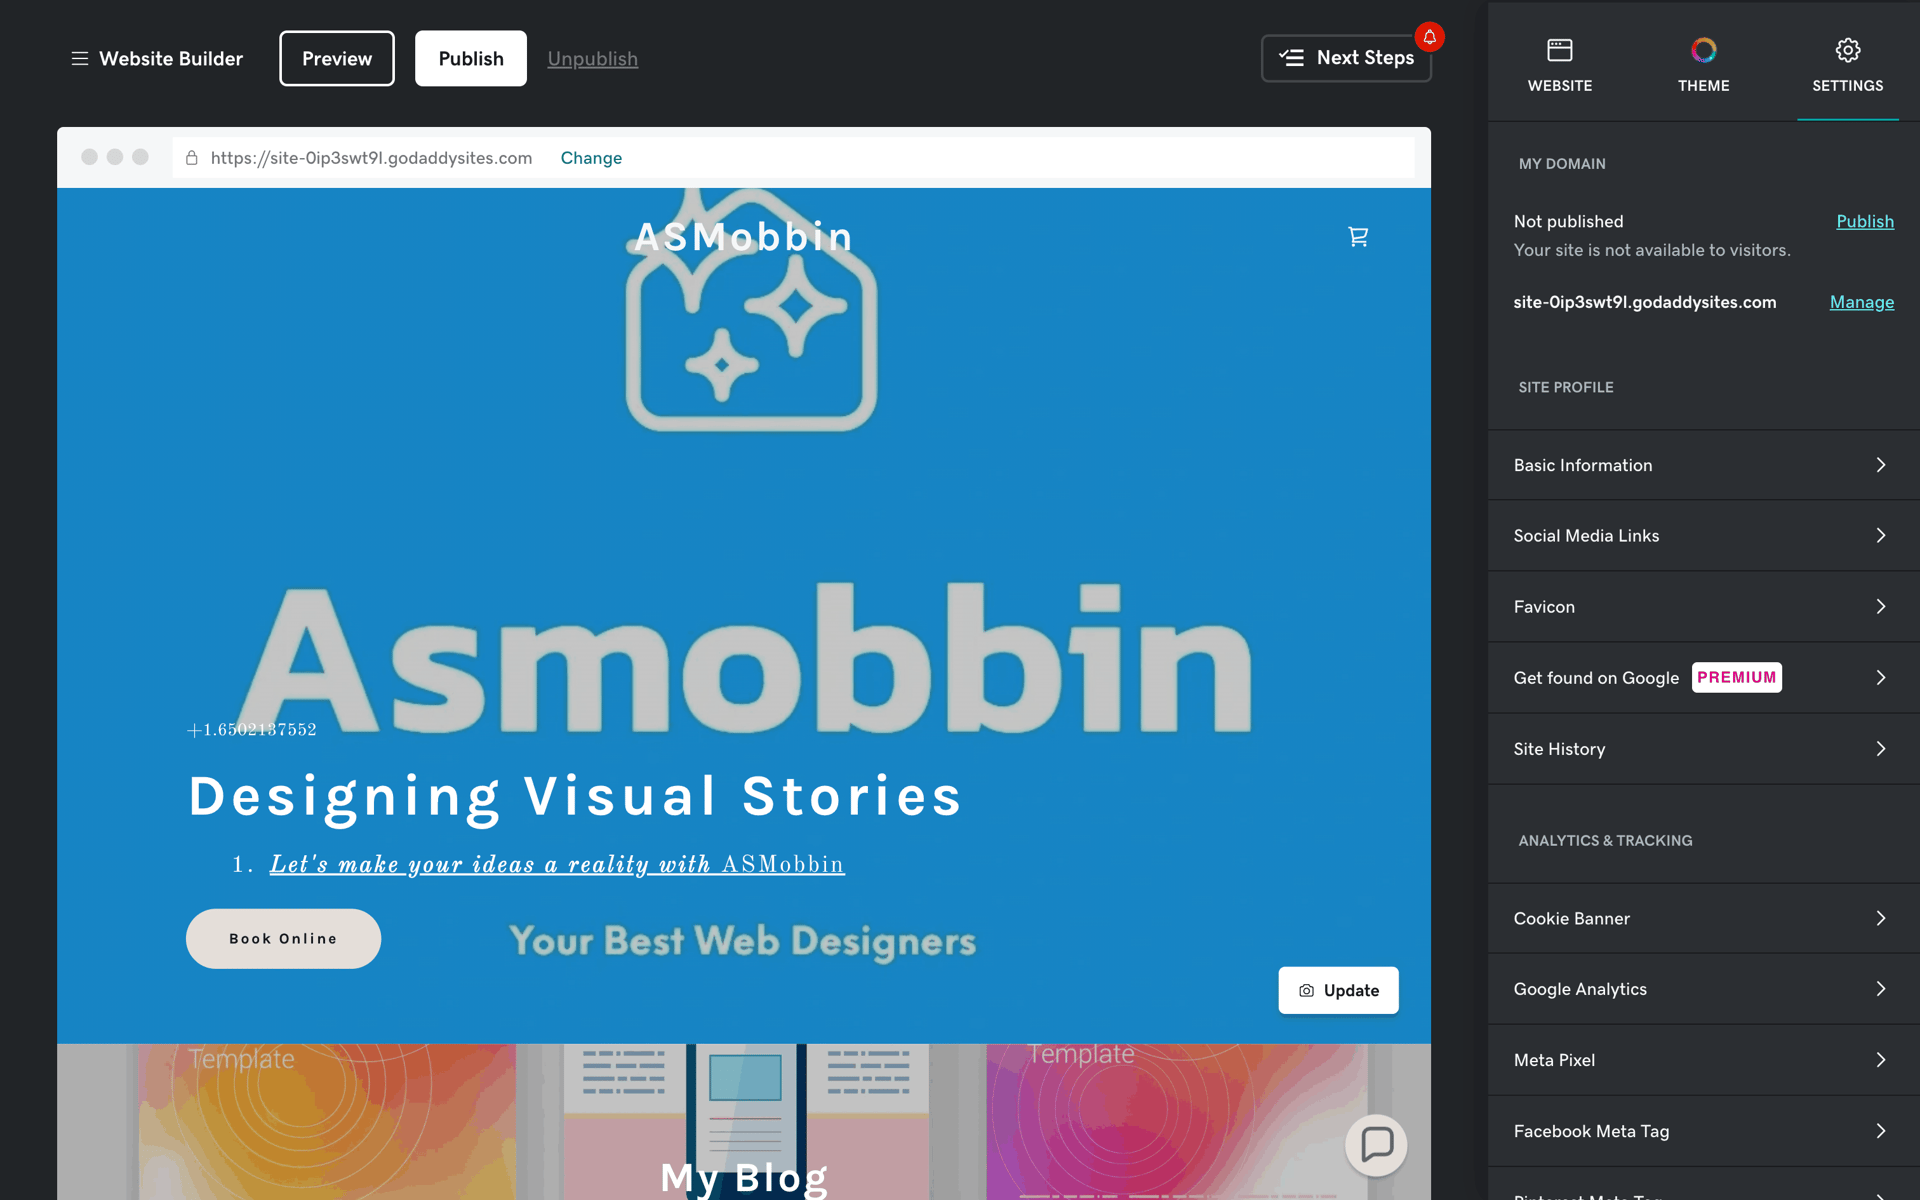Click the lock icon beside the site URL
Screen dimensions: 1920x1200
pyautogui.click(x=192, y=158)
